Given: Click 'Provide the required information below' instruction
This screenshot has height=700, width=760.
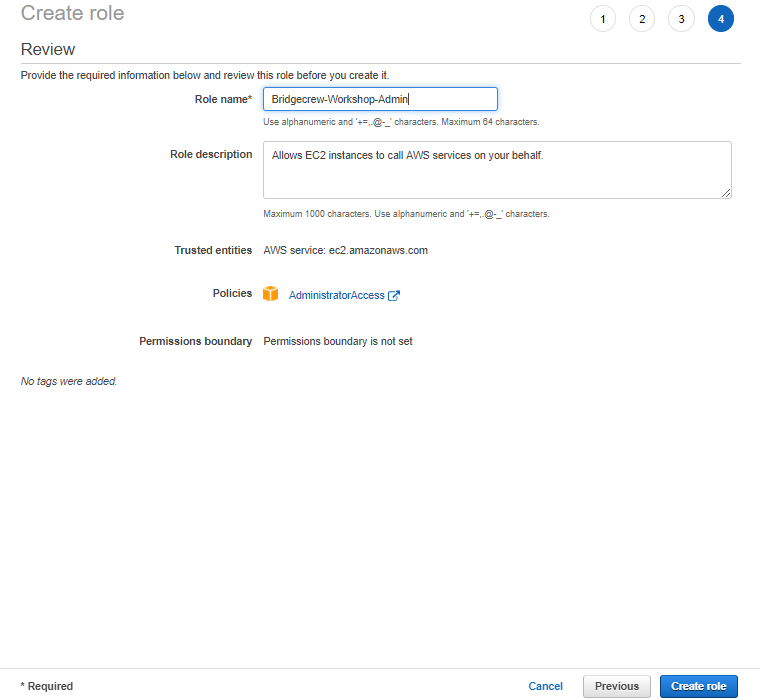Looking at the screenshot, I should [205, 75].
